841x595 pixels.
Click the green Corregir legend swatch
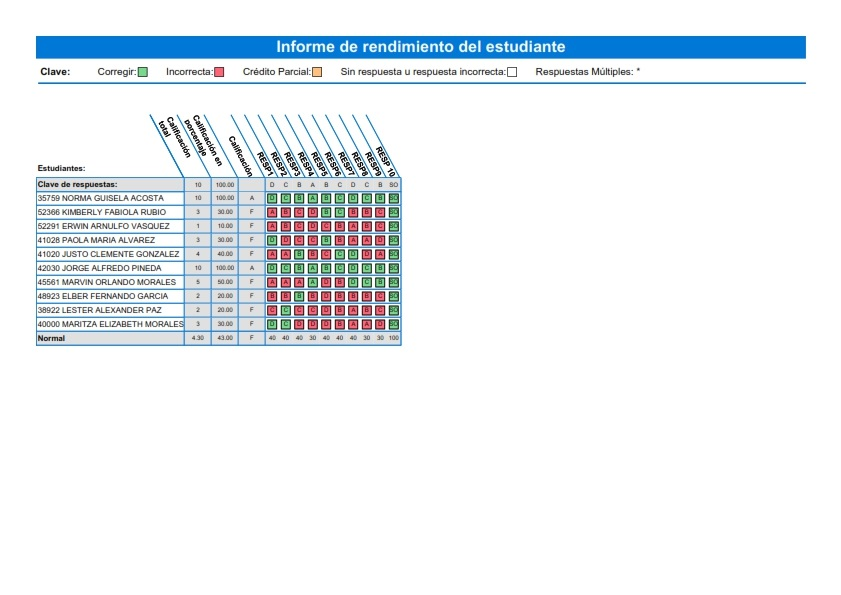click(143, 72)
